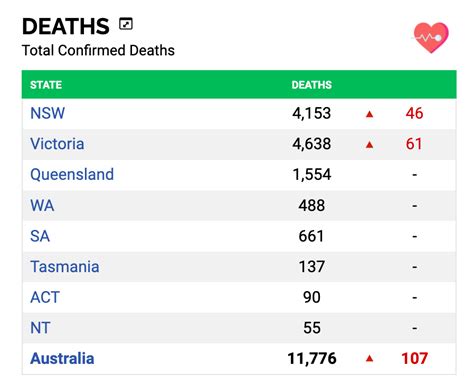Click the NSW increase value 46
The image size is (474, 385).
pyautogui.click(x=414, y=113)
